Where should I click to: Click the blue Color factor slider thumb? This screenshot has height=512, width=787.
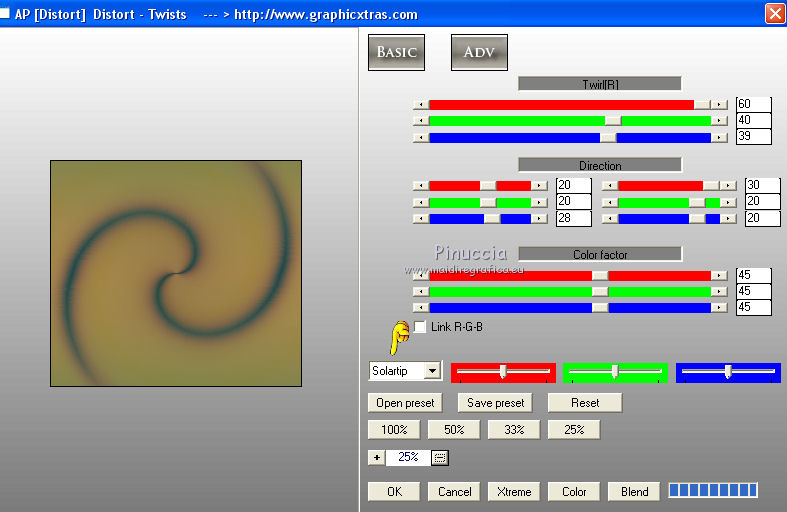tap(600, 308)
